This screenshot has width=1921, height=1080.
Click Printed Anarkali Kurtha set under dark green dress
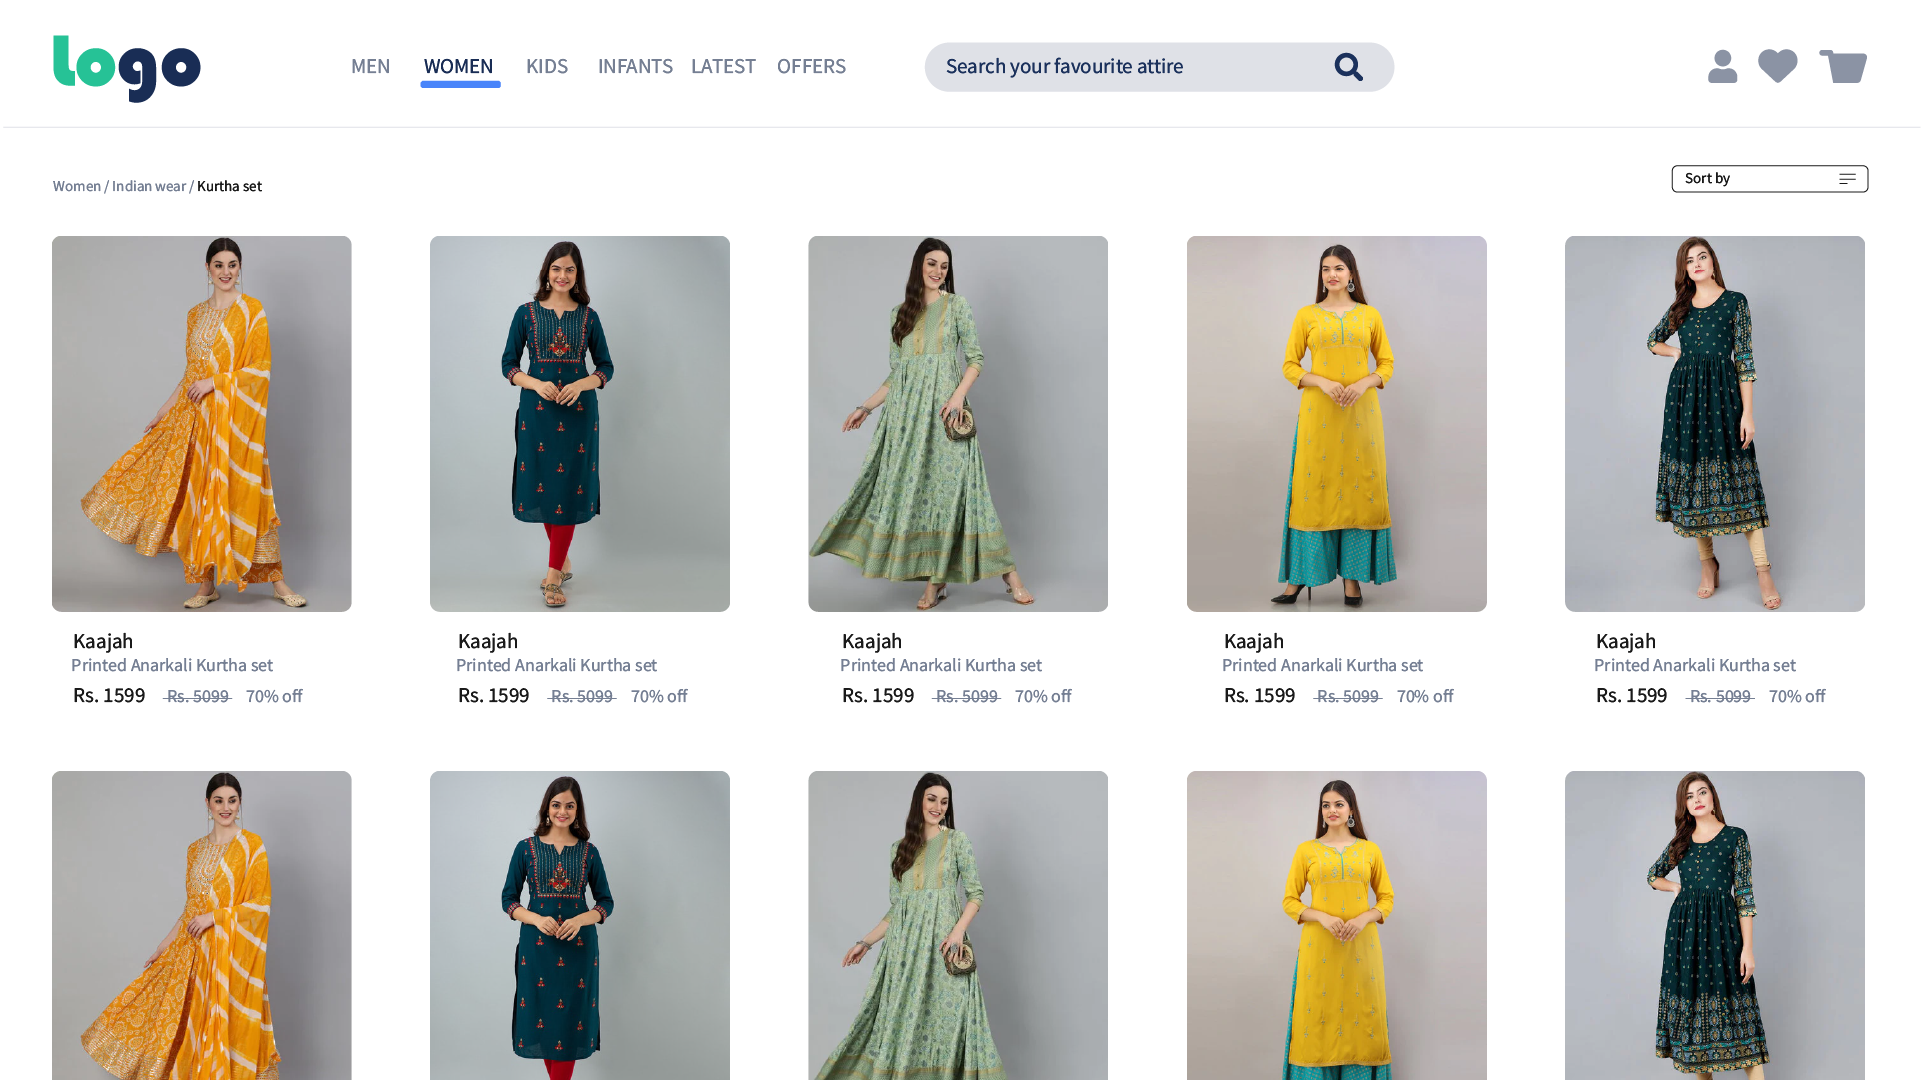tap(1695, 665)
